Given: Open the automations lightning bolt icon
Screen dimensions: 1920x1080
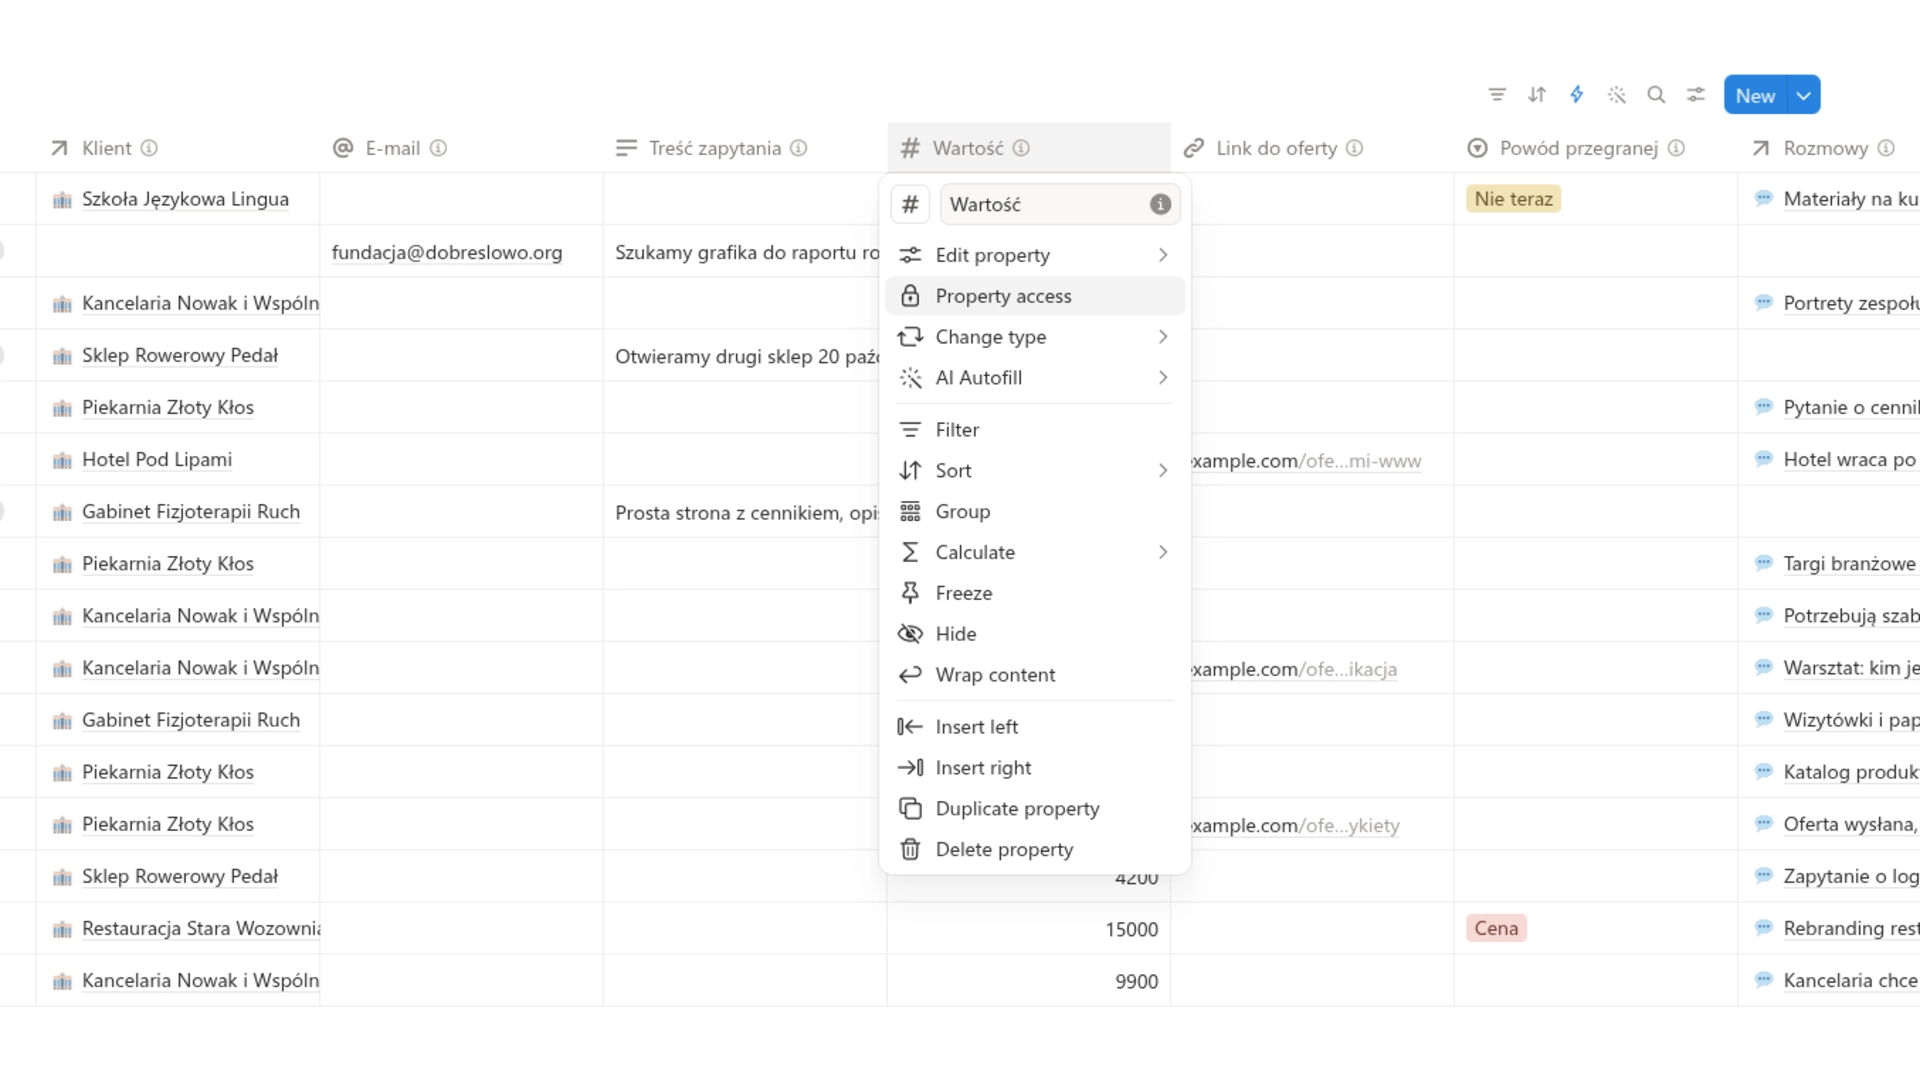Looking at the screenshot, I should [1577, 95].
